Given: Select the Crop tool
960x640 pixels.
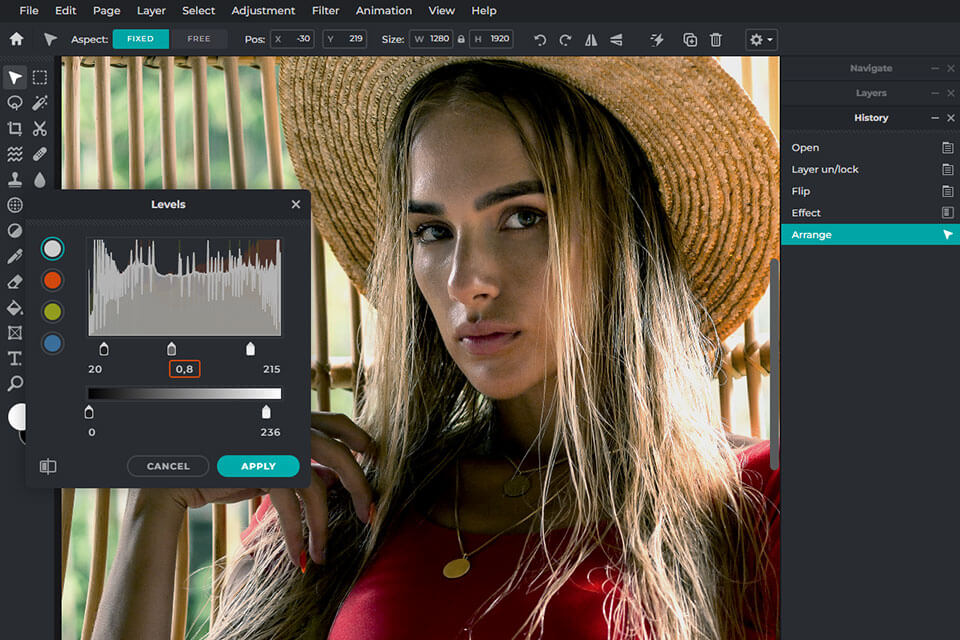Looking at the screenshot, I should pos(15,128).
